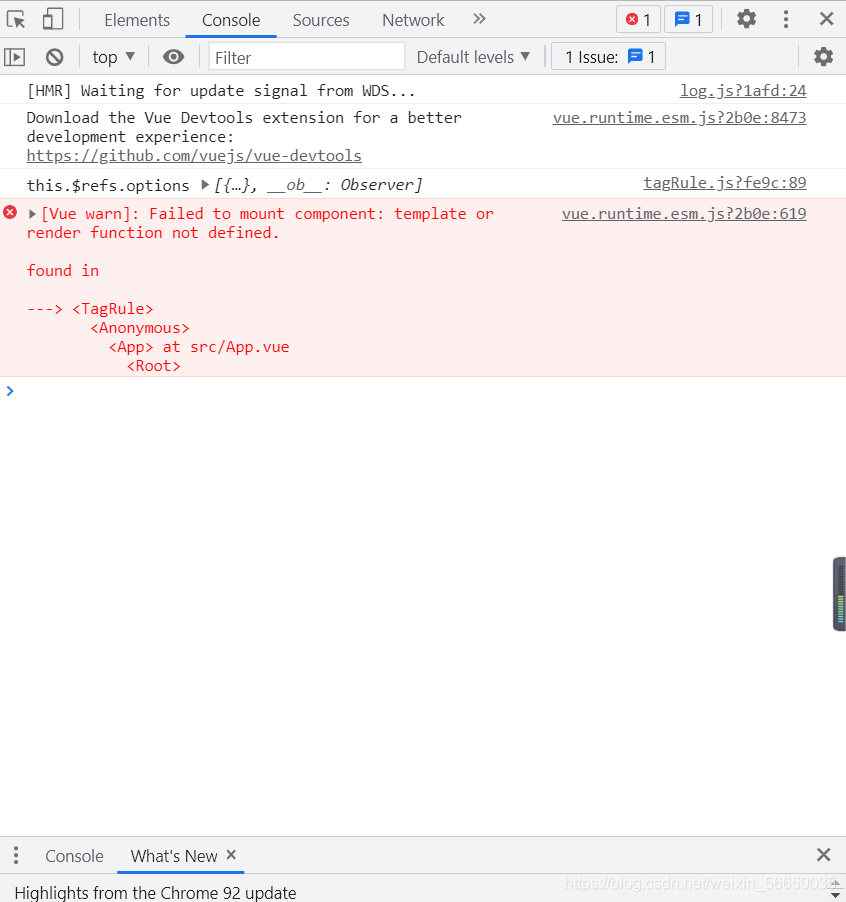Viewport: 846px width, 902px height.
Task: Open console settings on toolbar right
Action: (823, 57)
